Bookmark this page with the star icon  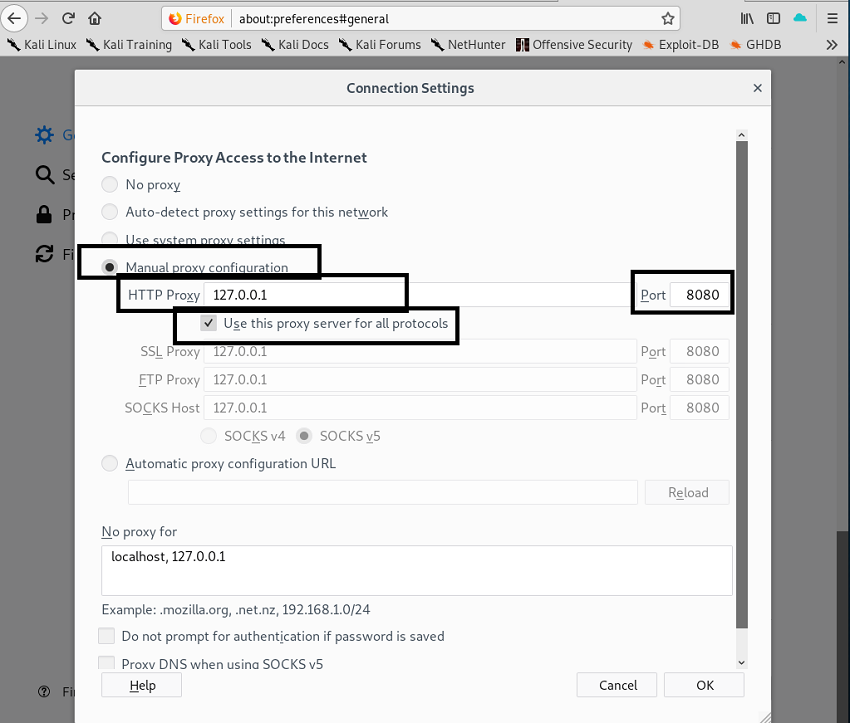click(x=668, y=19)
